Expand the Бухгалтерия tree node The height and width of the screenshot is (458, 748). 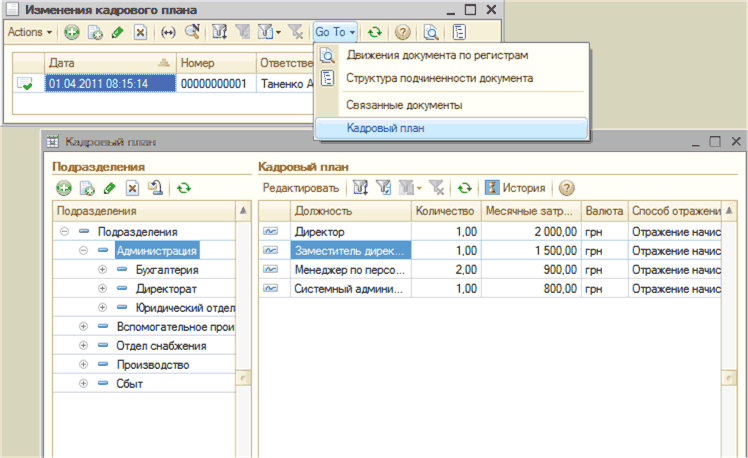point(102,270)
